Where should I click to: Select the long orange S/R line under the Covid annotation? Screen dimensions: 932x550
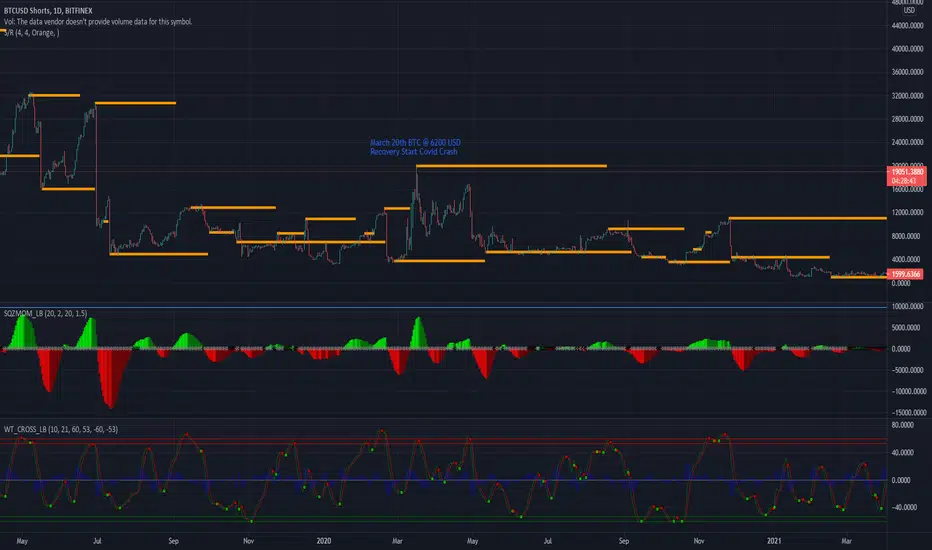click(x=511, y=166)
